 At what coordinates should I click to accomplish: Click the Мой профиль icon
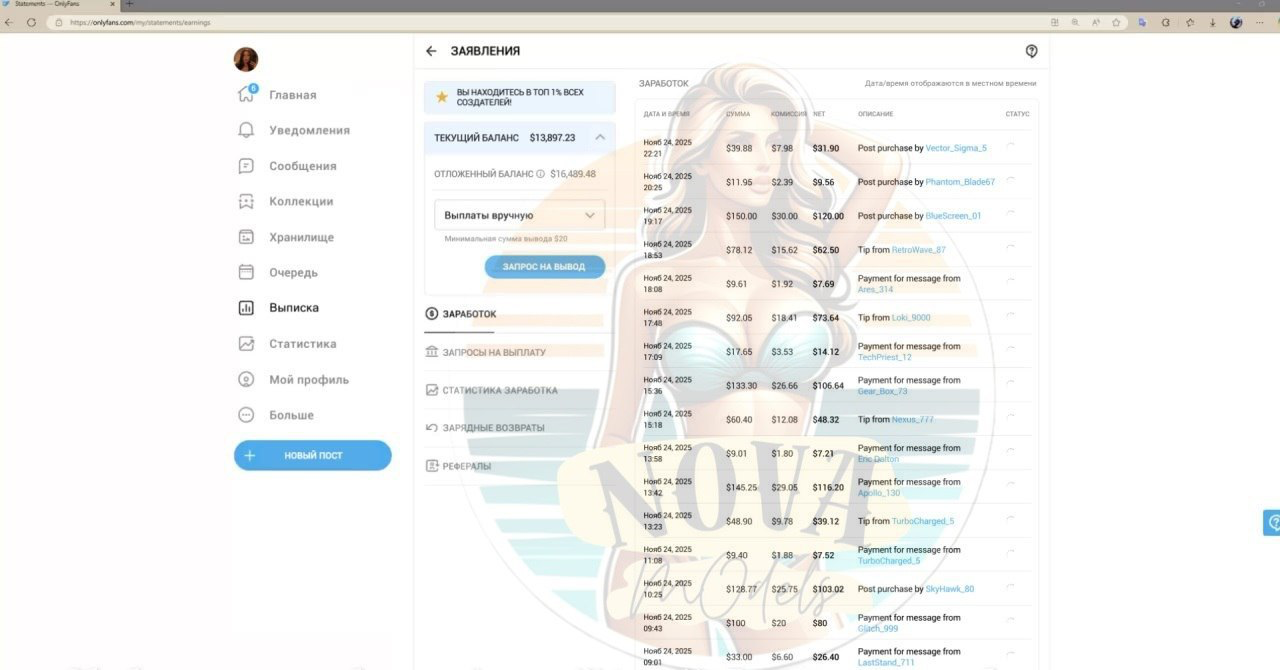coord(246,380)
